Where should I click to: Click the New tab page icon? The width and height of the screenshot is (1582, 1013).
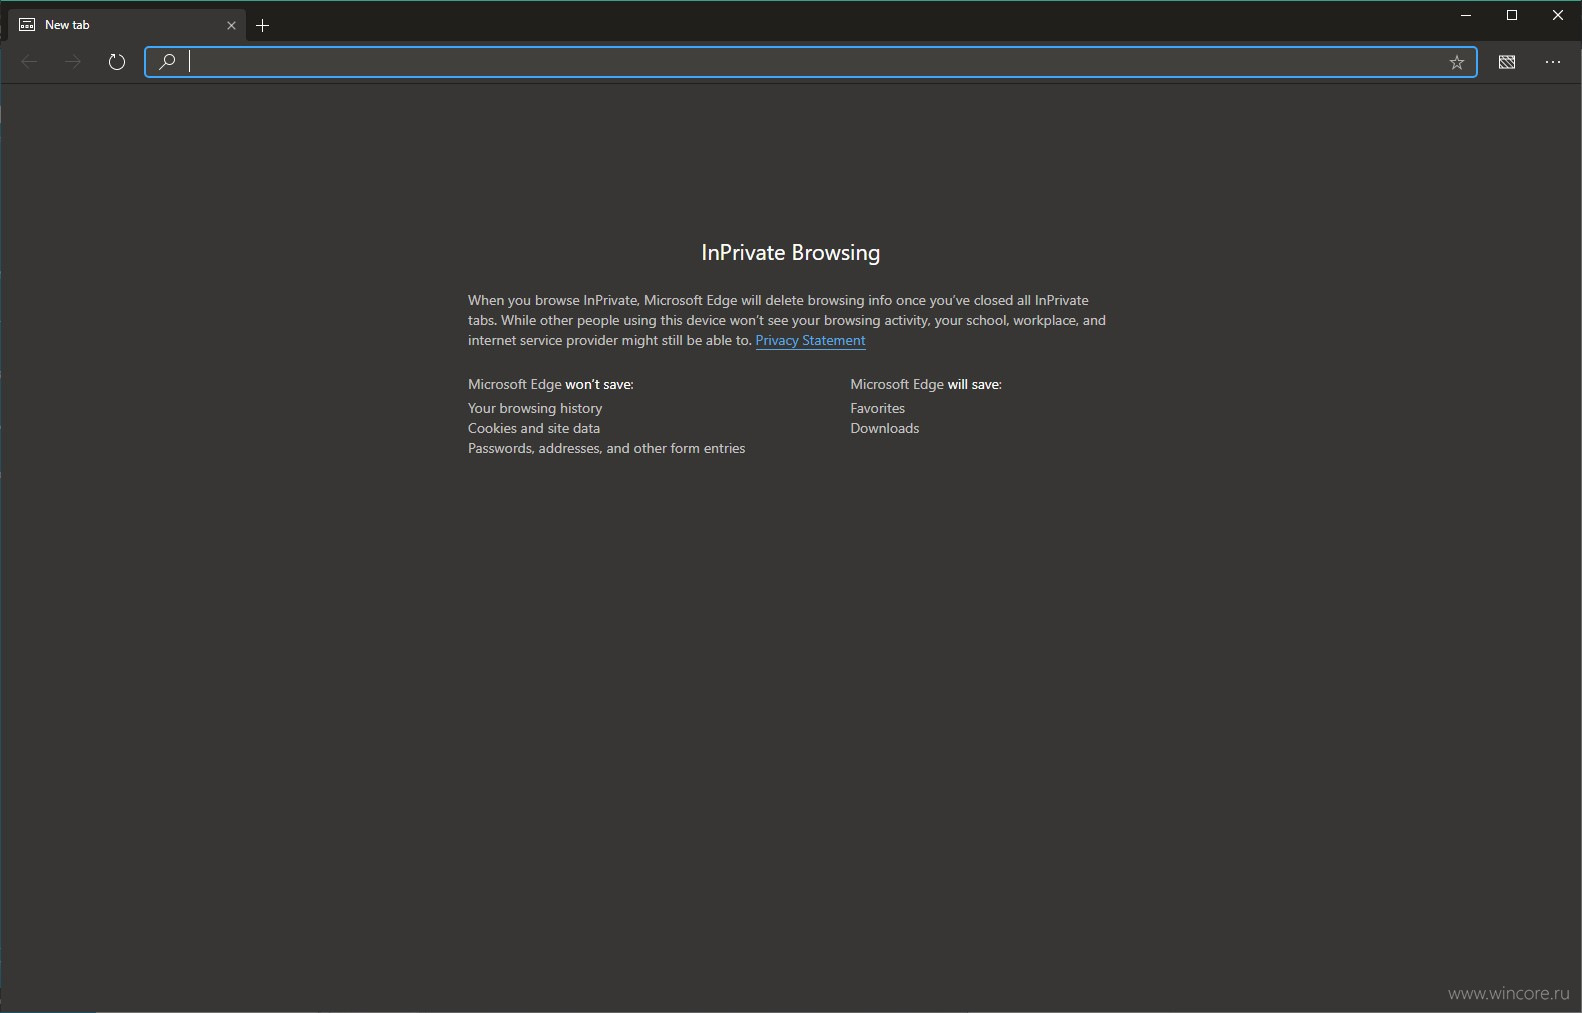(27, 25)
